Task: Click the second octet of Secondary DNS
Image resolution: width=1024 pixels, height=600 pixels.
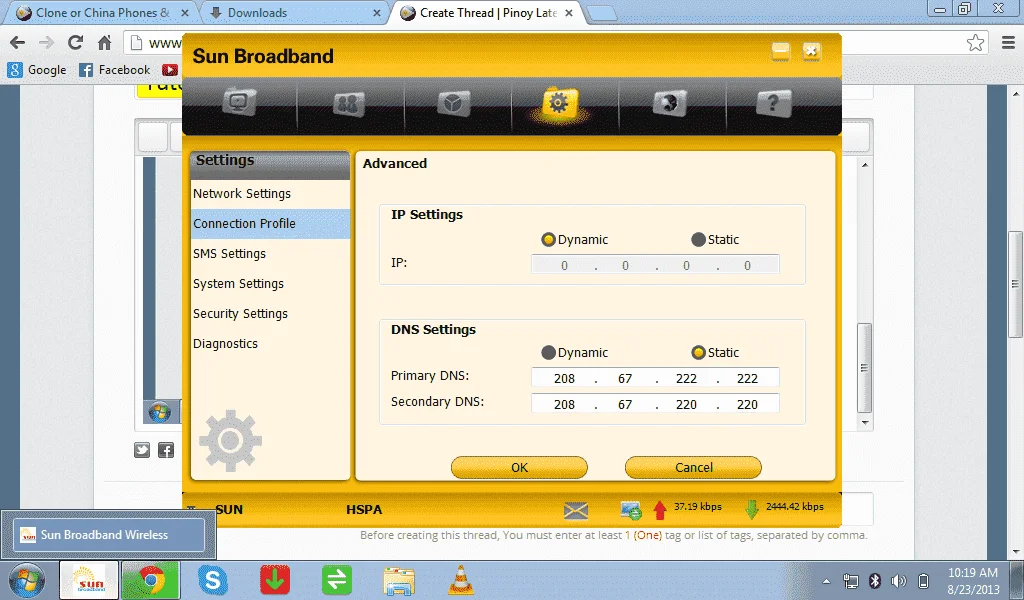Action: [625, 405]
